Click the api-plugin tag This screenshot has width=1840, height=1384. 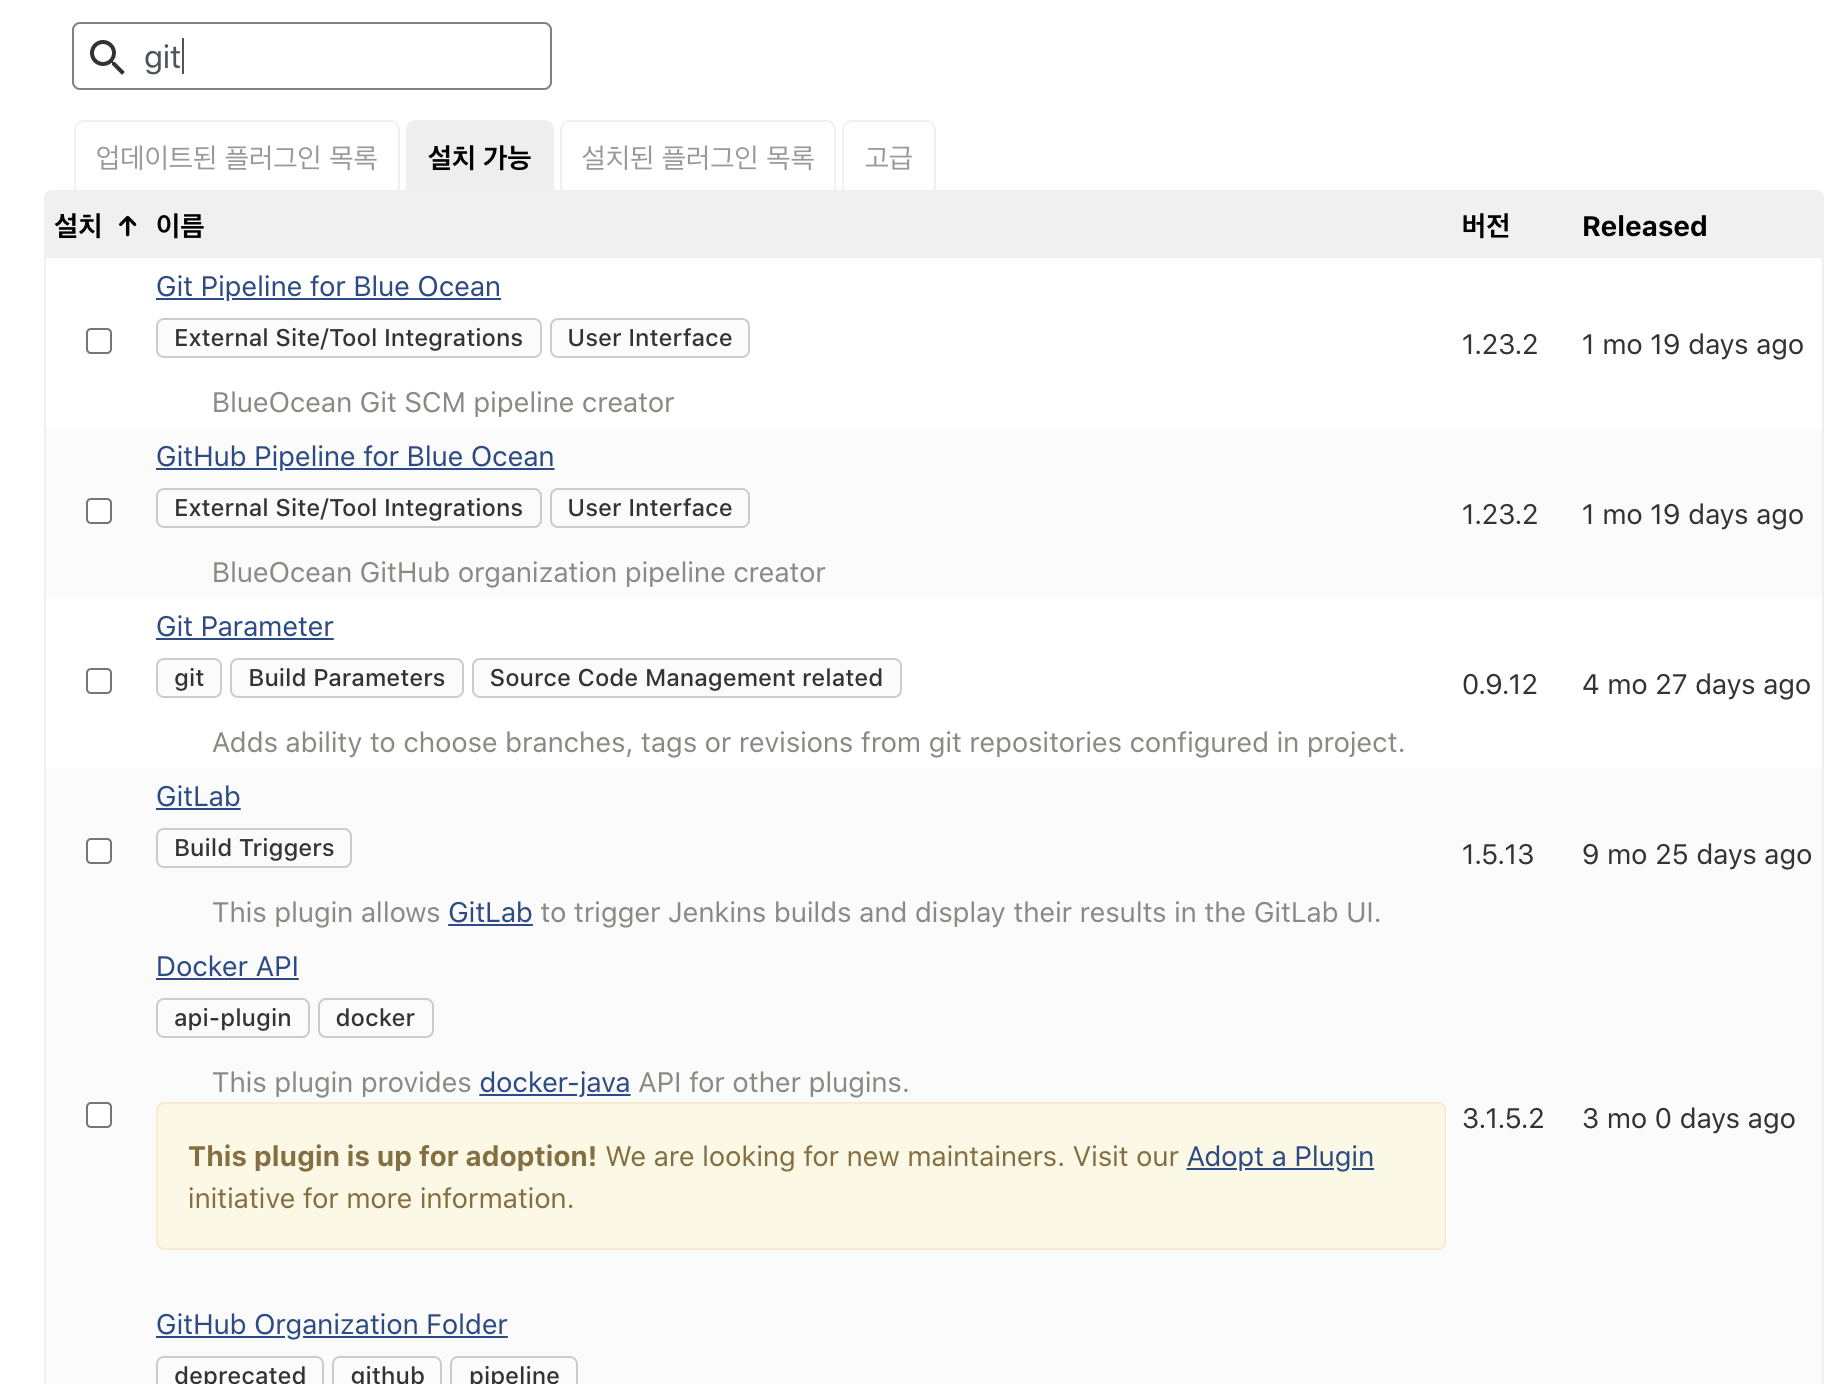coord(233,1018)
